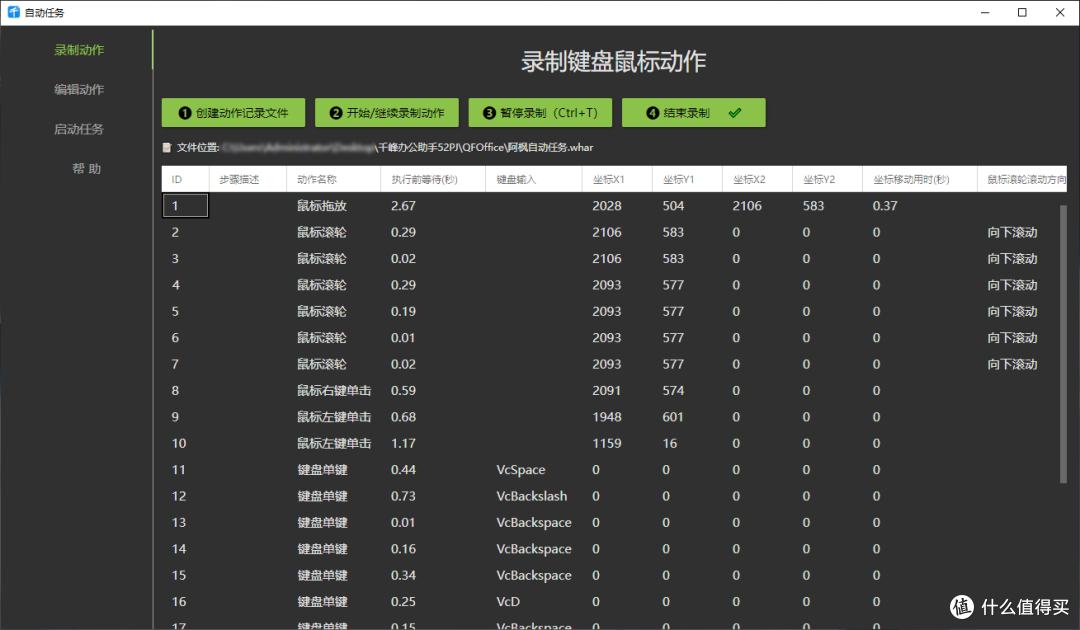The width and height of the screenshot is (1080, 630).
Task: Click the X1 coordinate value 2091
Action: pyautogui.click(x=607, y=390)
